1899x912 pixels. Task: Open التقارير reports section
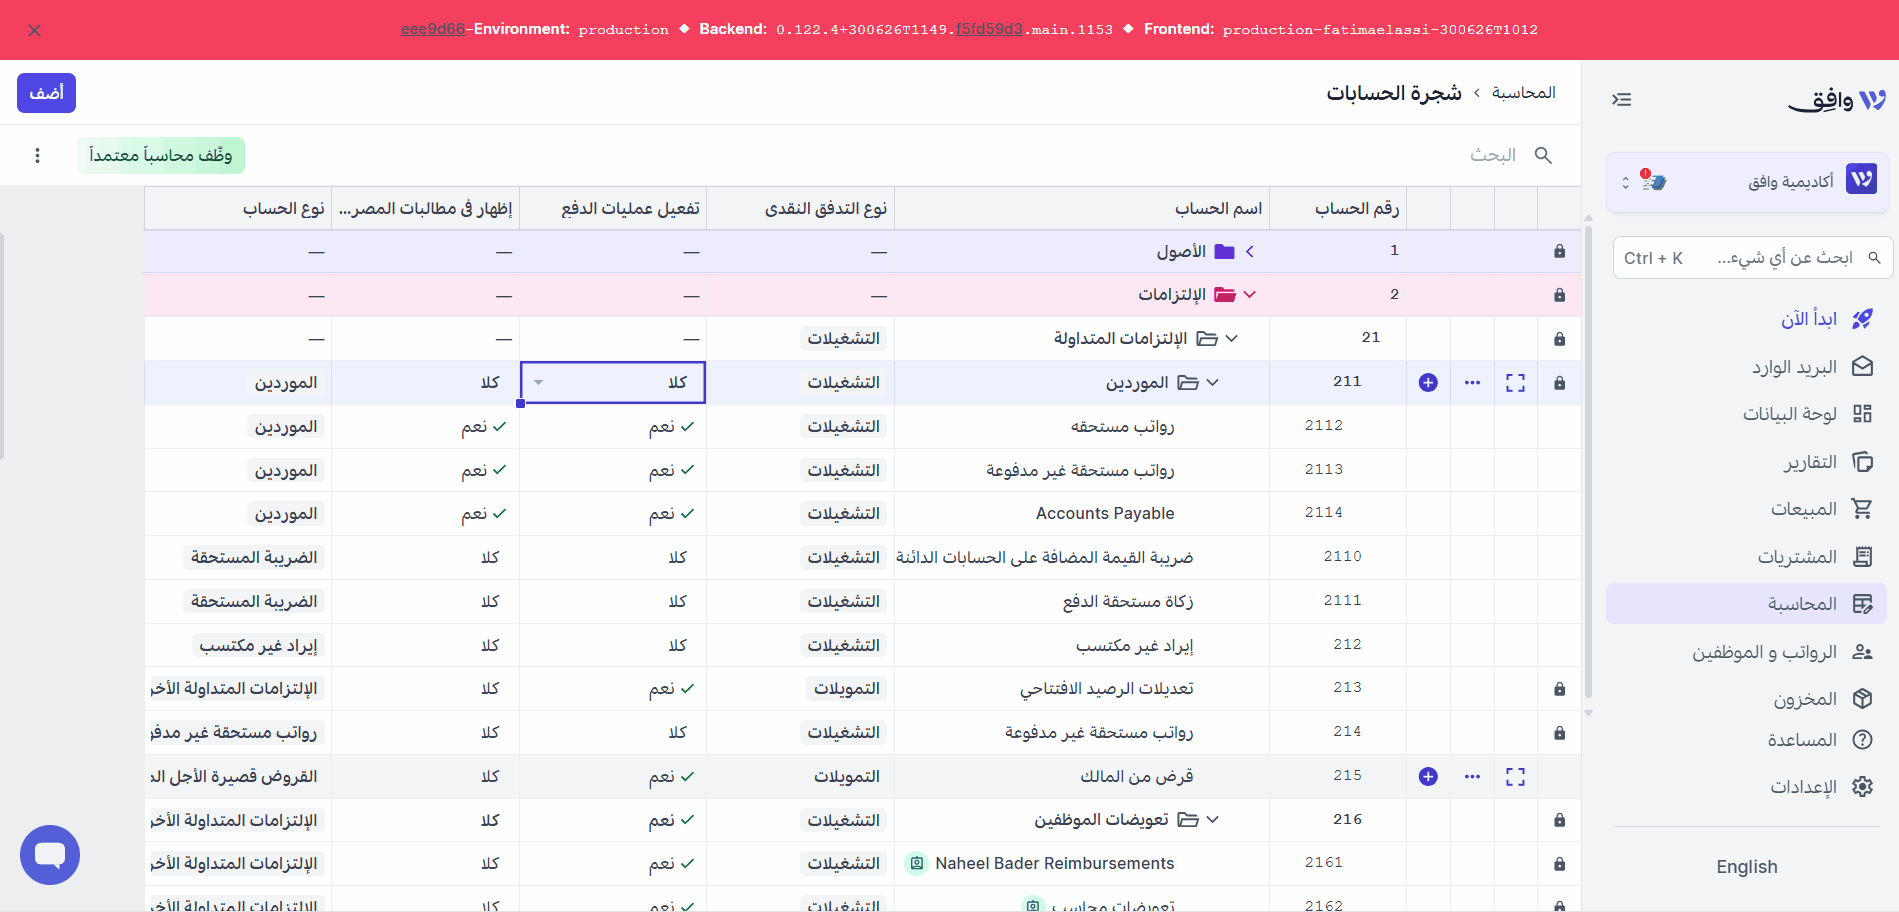coord(1828,462)
